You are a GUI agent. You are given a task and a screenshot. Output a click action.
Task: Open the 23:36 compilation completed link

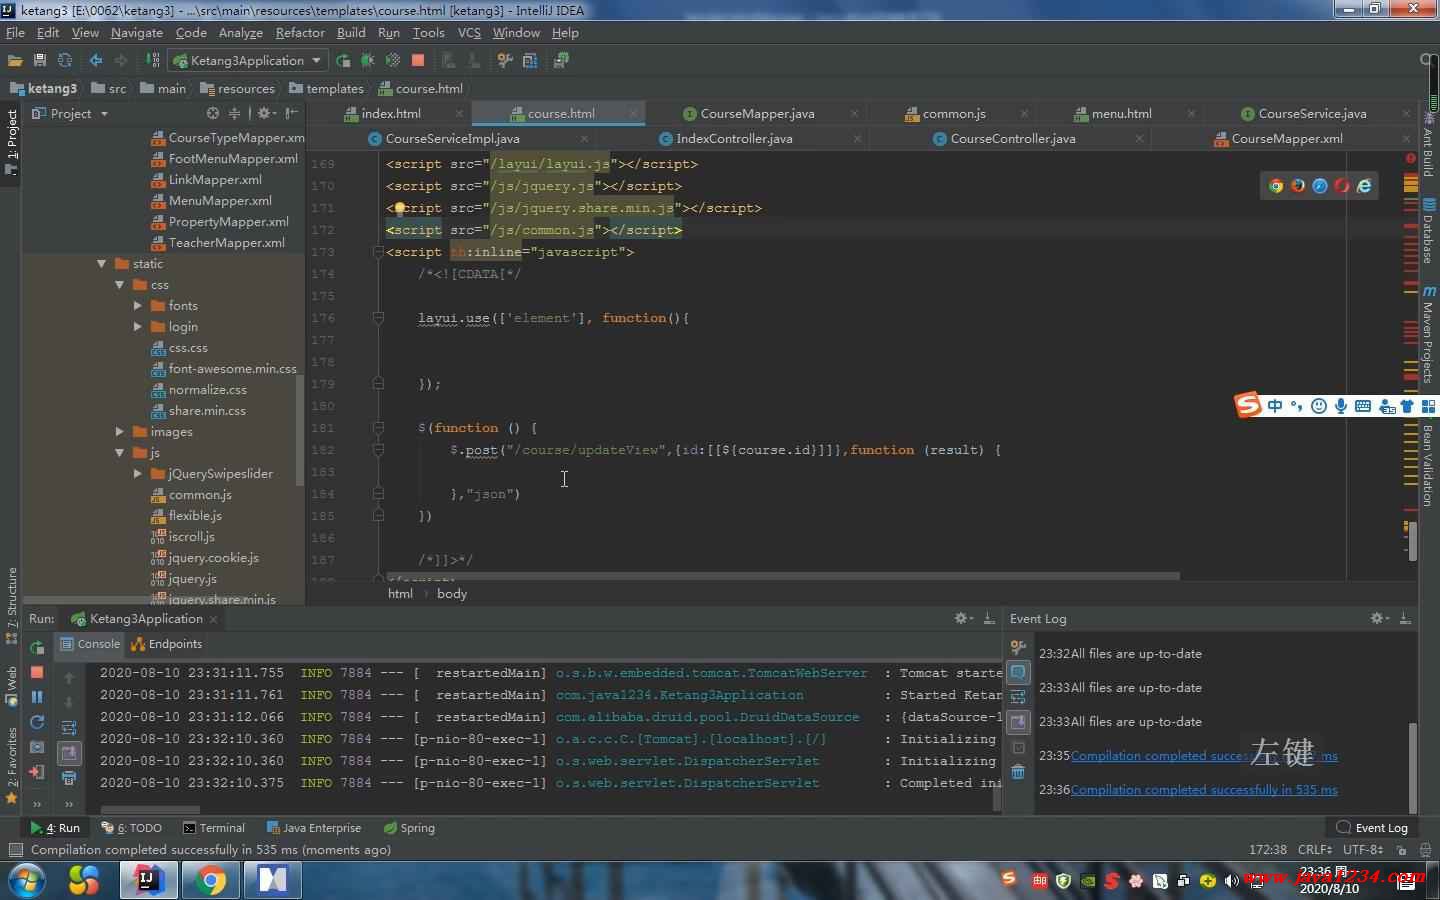click(1204, 789)
